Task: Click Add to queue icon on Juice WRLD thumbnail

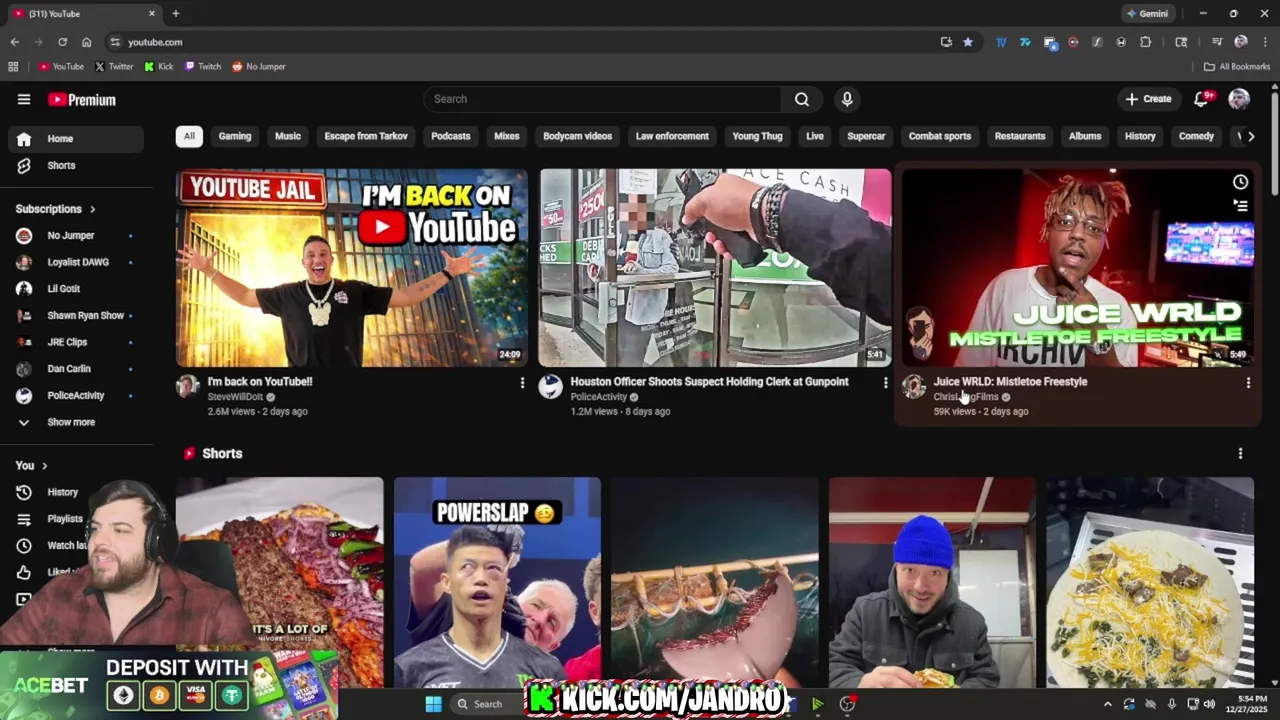Action: [1240, 206]
